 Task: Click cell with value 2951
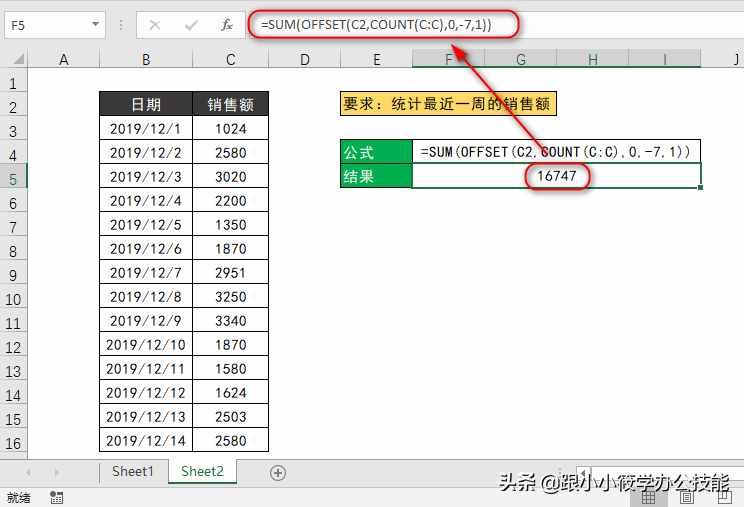pos(231,273)
